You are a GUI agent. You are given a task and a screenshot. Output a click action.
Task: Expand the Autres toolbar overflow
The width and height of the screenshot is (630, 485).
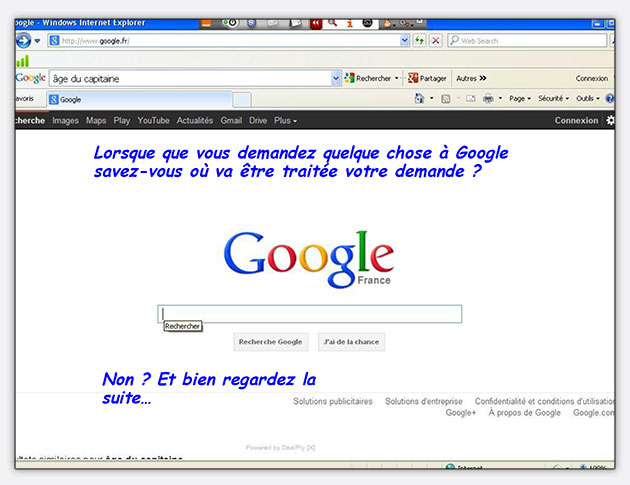pos(471,78)
